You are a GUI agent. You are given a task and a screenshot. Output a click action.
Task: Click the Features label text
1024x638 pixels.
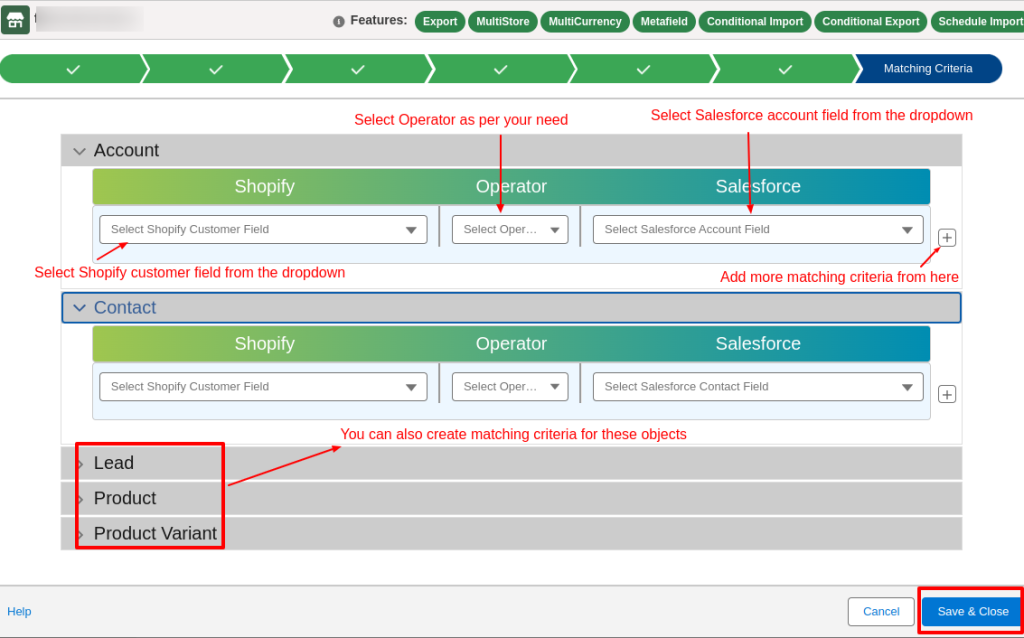point(379,21)
